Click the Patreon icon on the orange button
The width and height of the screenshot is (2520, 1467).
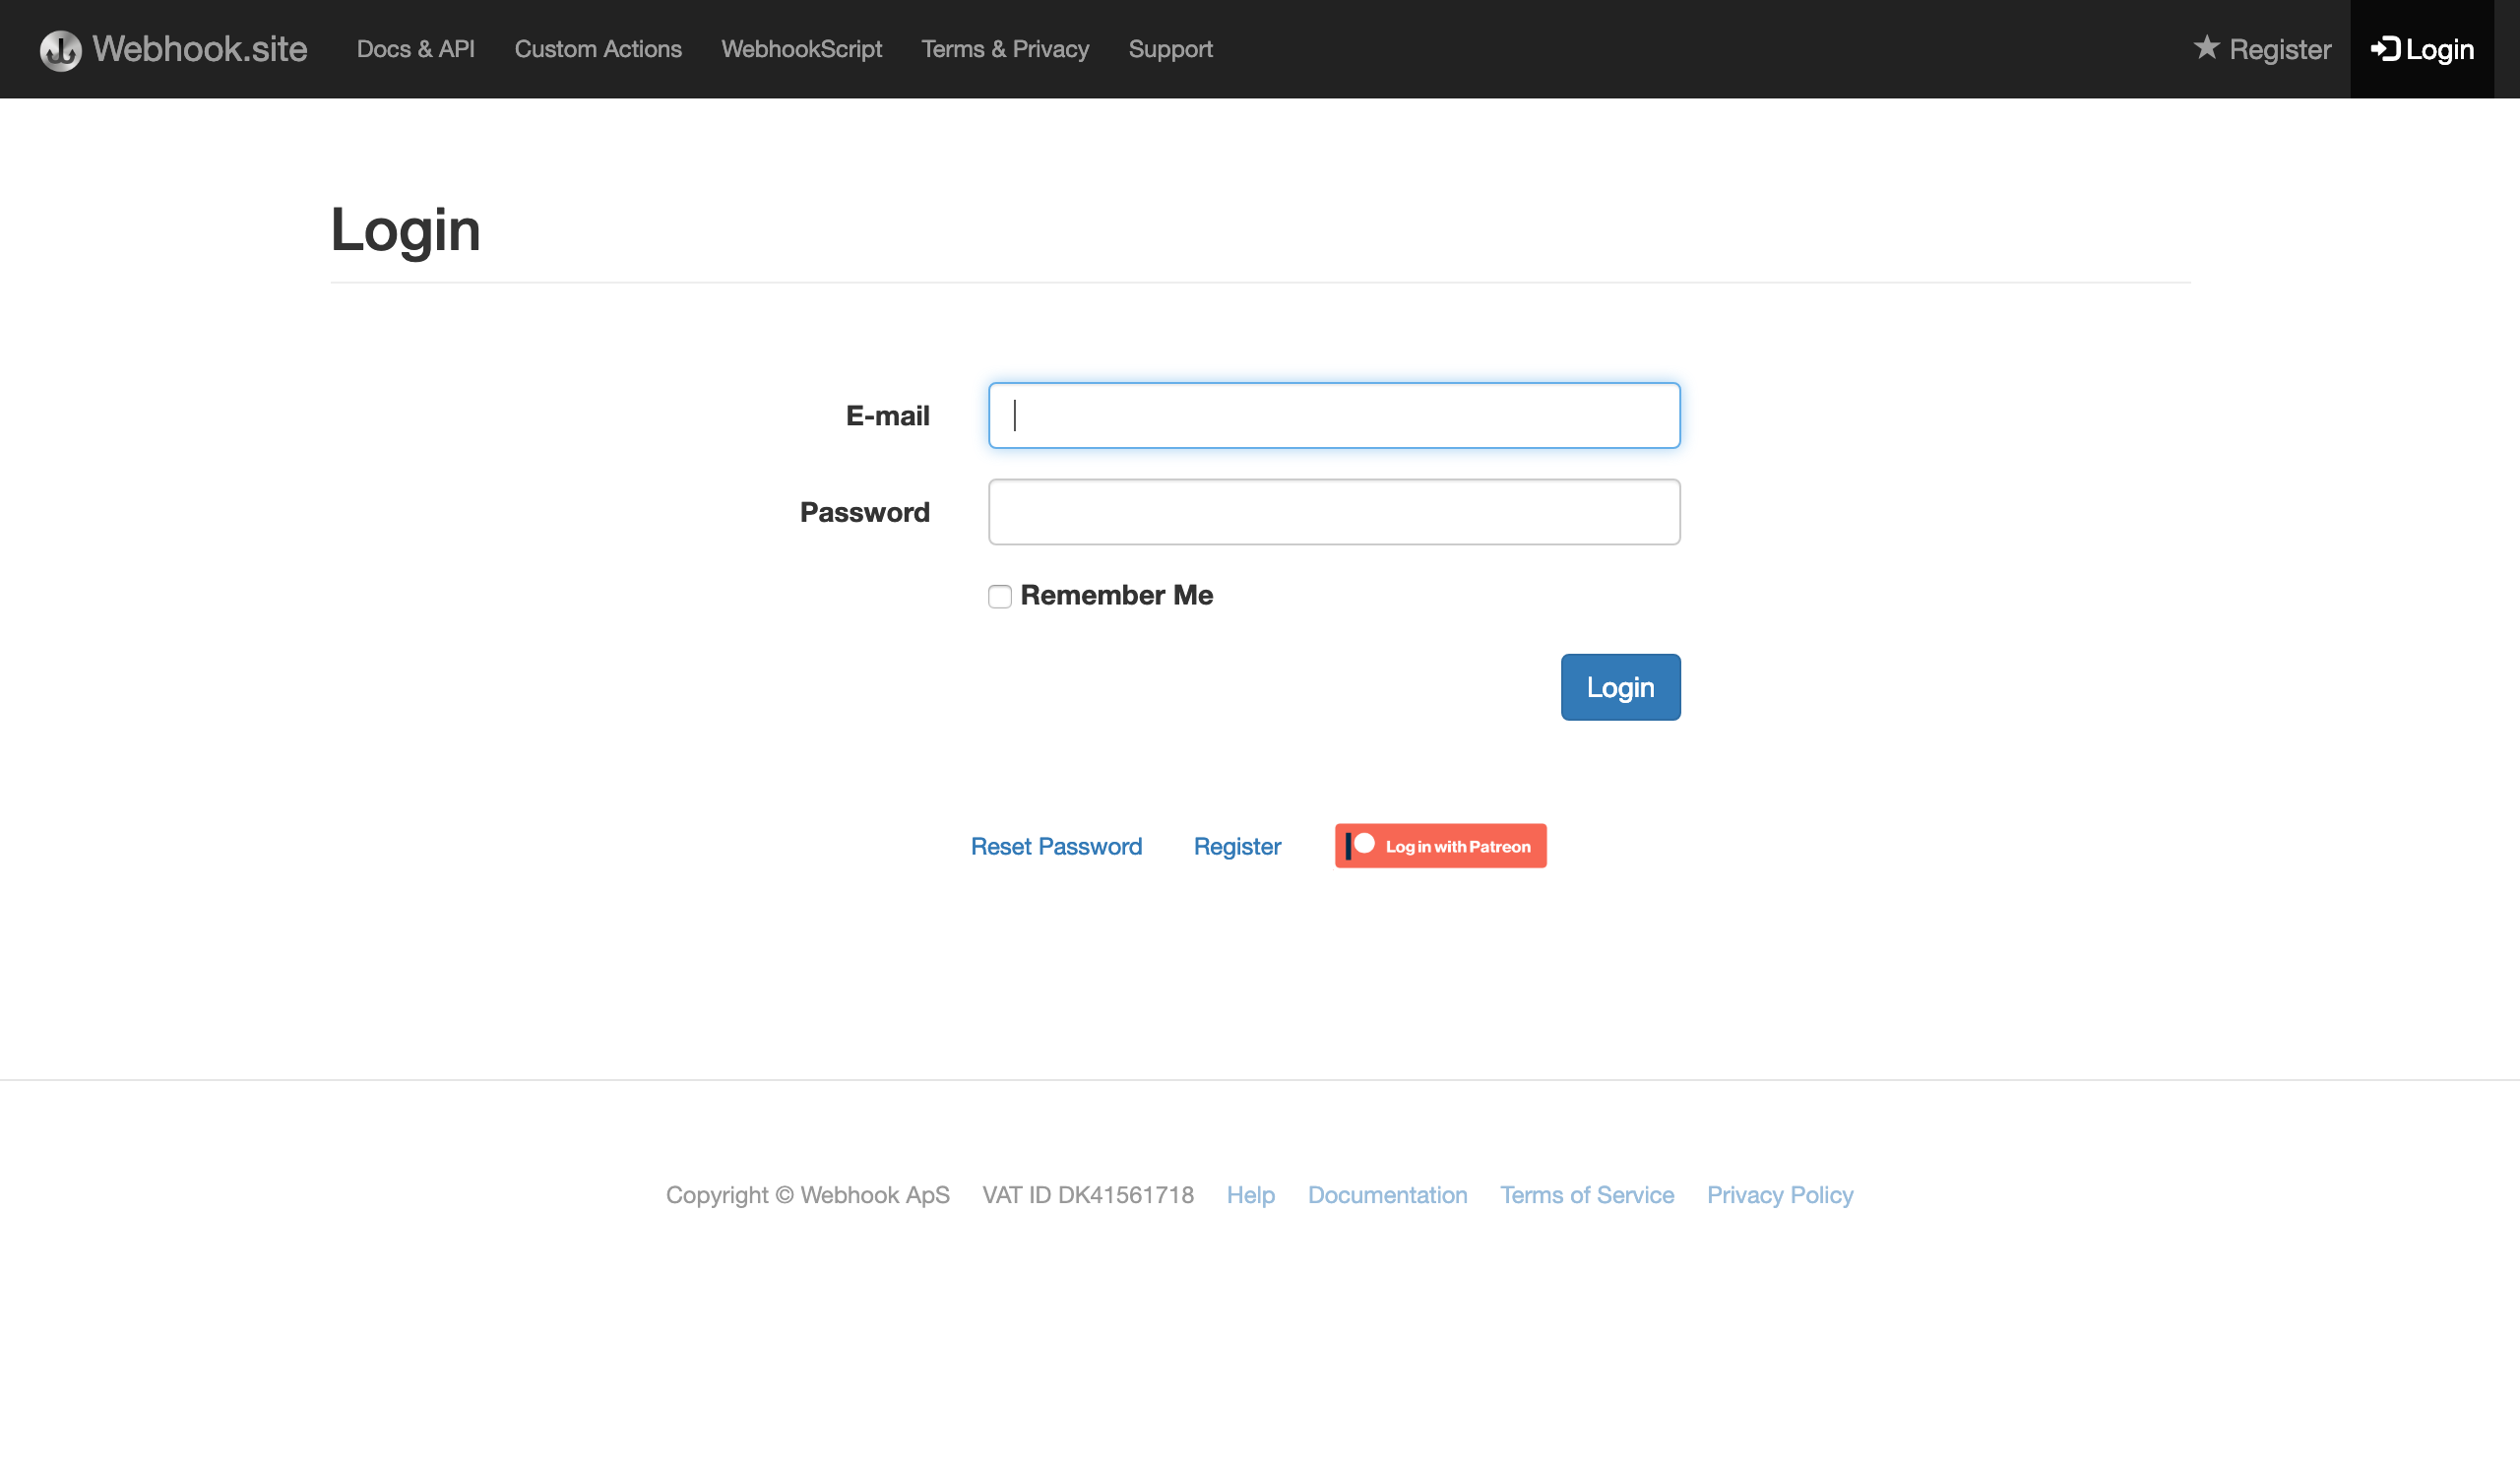[1361, 845]
